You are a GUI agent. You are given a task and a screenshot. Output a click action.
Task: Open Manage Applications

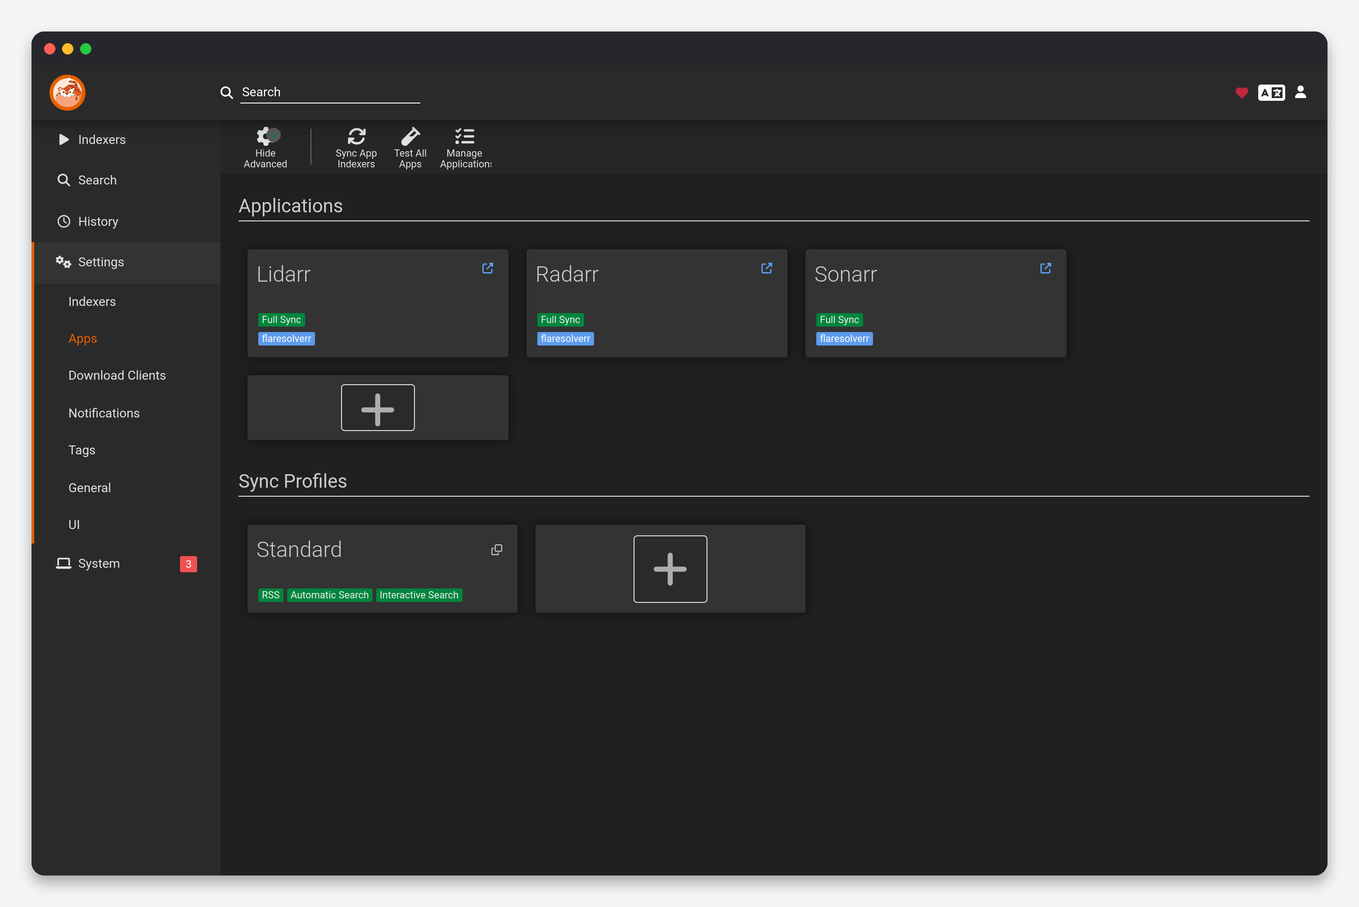click(465, 148)
